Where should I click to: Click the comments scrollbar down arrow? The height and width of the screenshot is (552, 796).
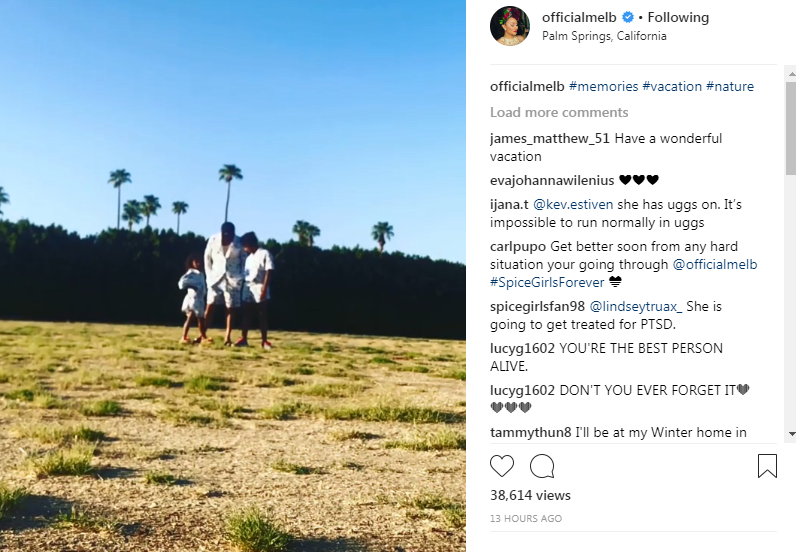click(791, 434)
